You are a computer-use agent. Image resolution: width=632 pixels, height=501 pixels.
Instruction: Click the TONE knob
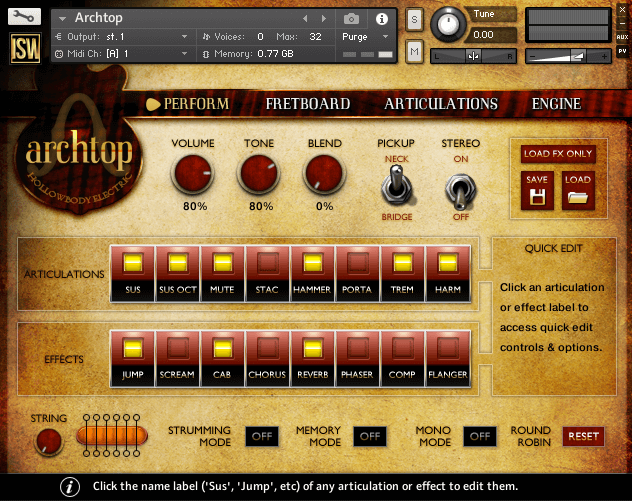point(259,173)
